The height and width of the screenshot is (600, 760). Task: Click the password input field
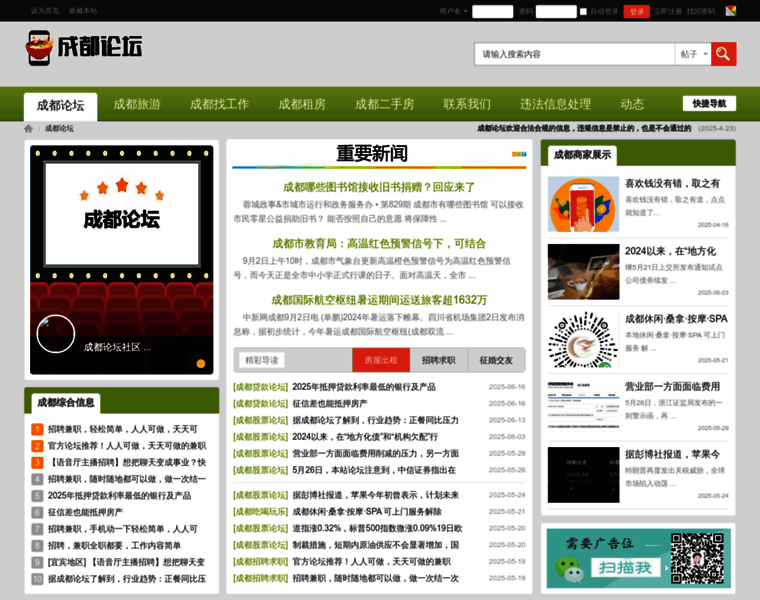pyautogui.click(x=556, y=11)
